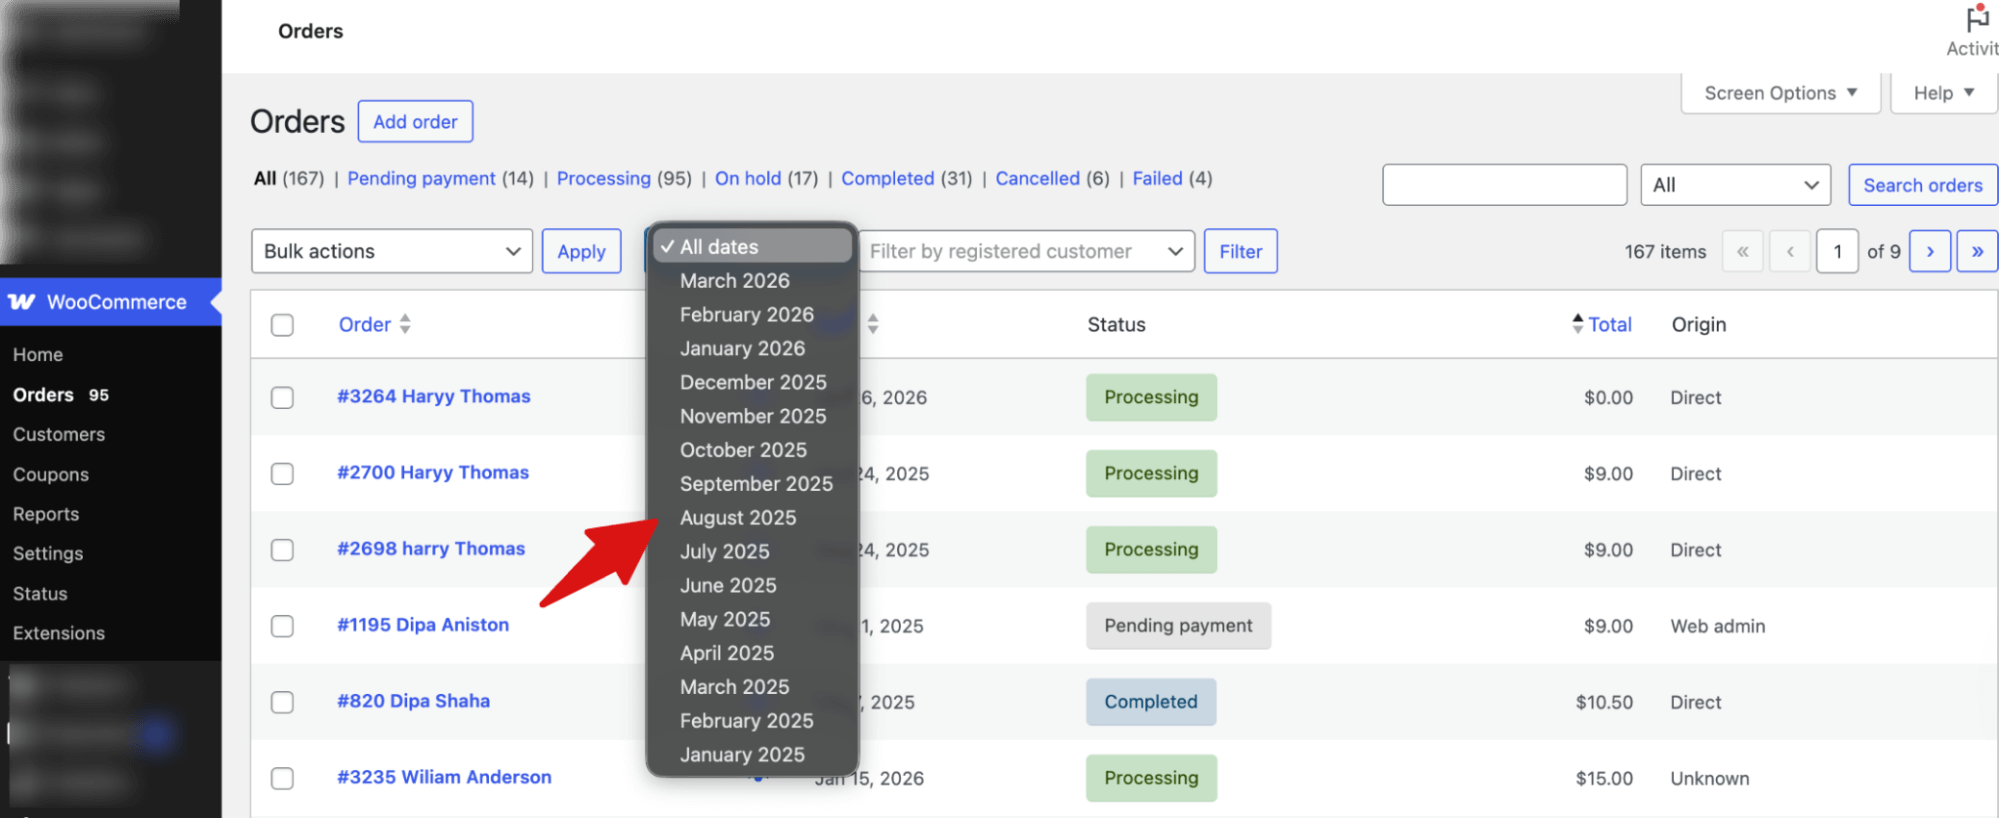The image size is (1999, 818).
Task: Tick the checkbox for #1195 Dipa Aniston
Action: click(x=282, y=626)
